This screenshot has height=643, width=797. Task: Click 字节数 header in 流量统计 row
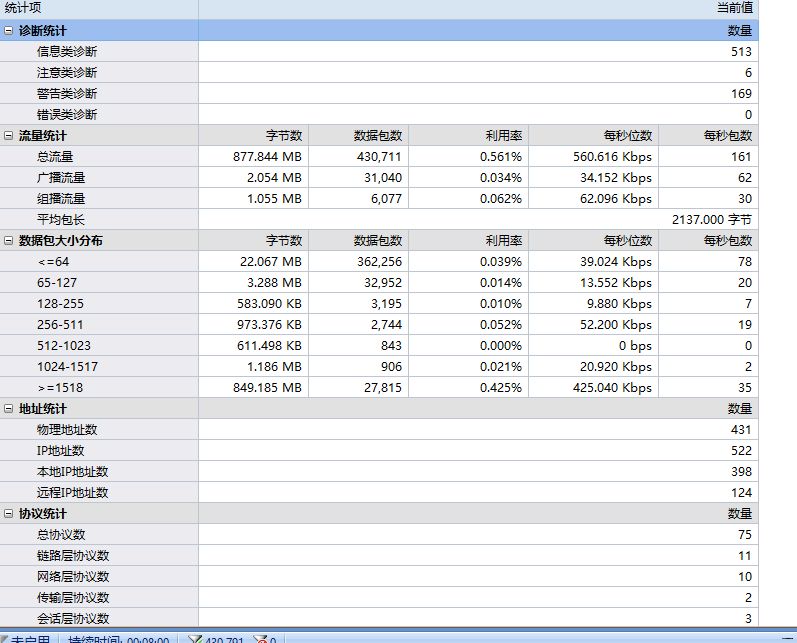284,136
